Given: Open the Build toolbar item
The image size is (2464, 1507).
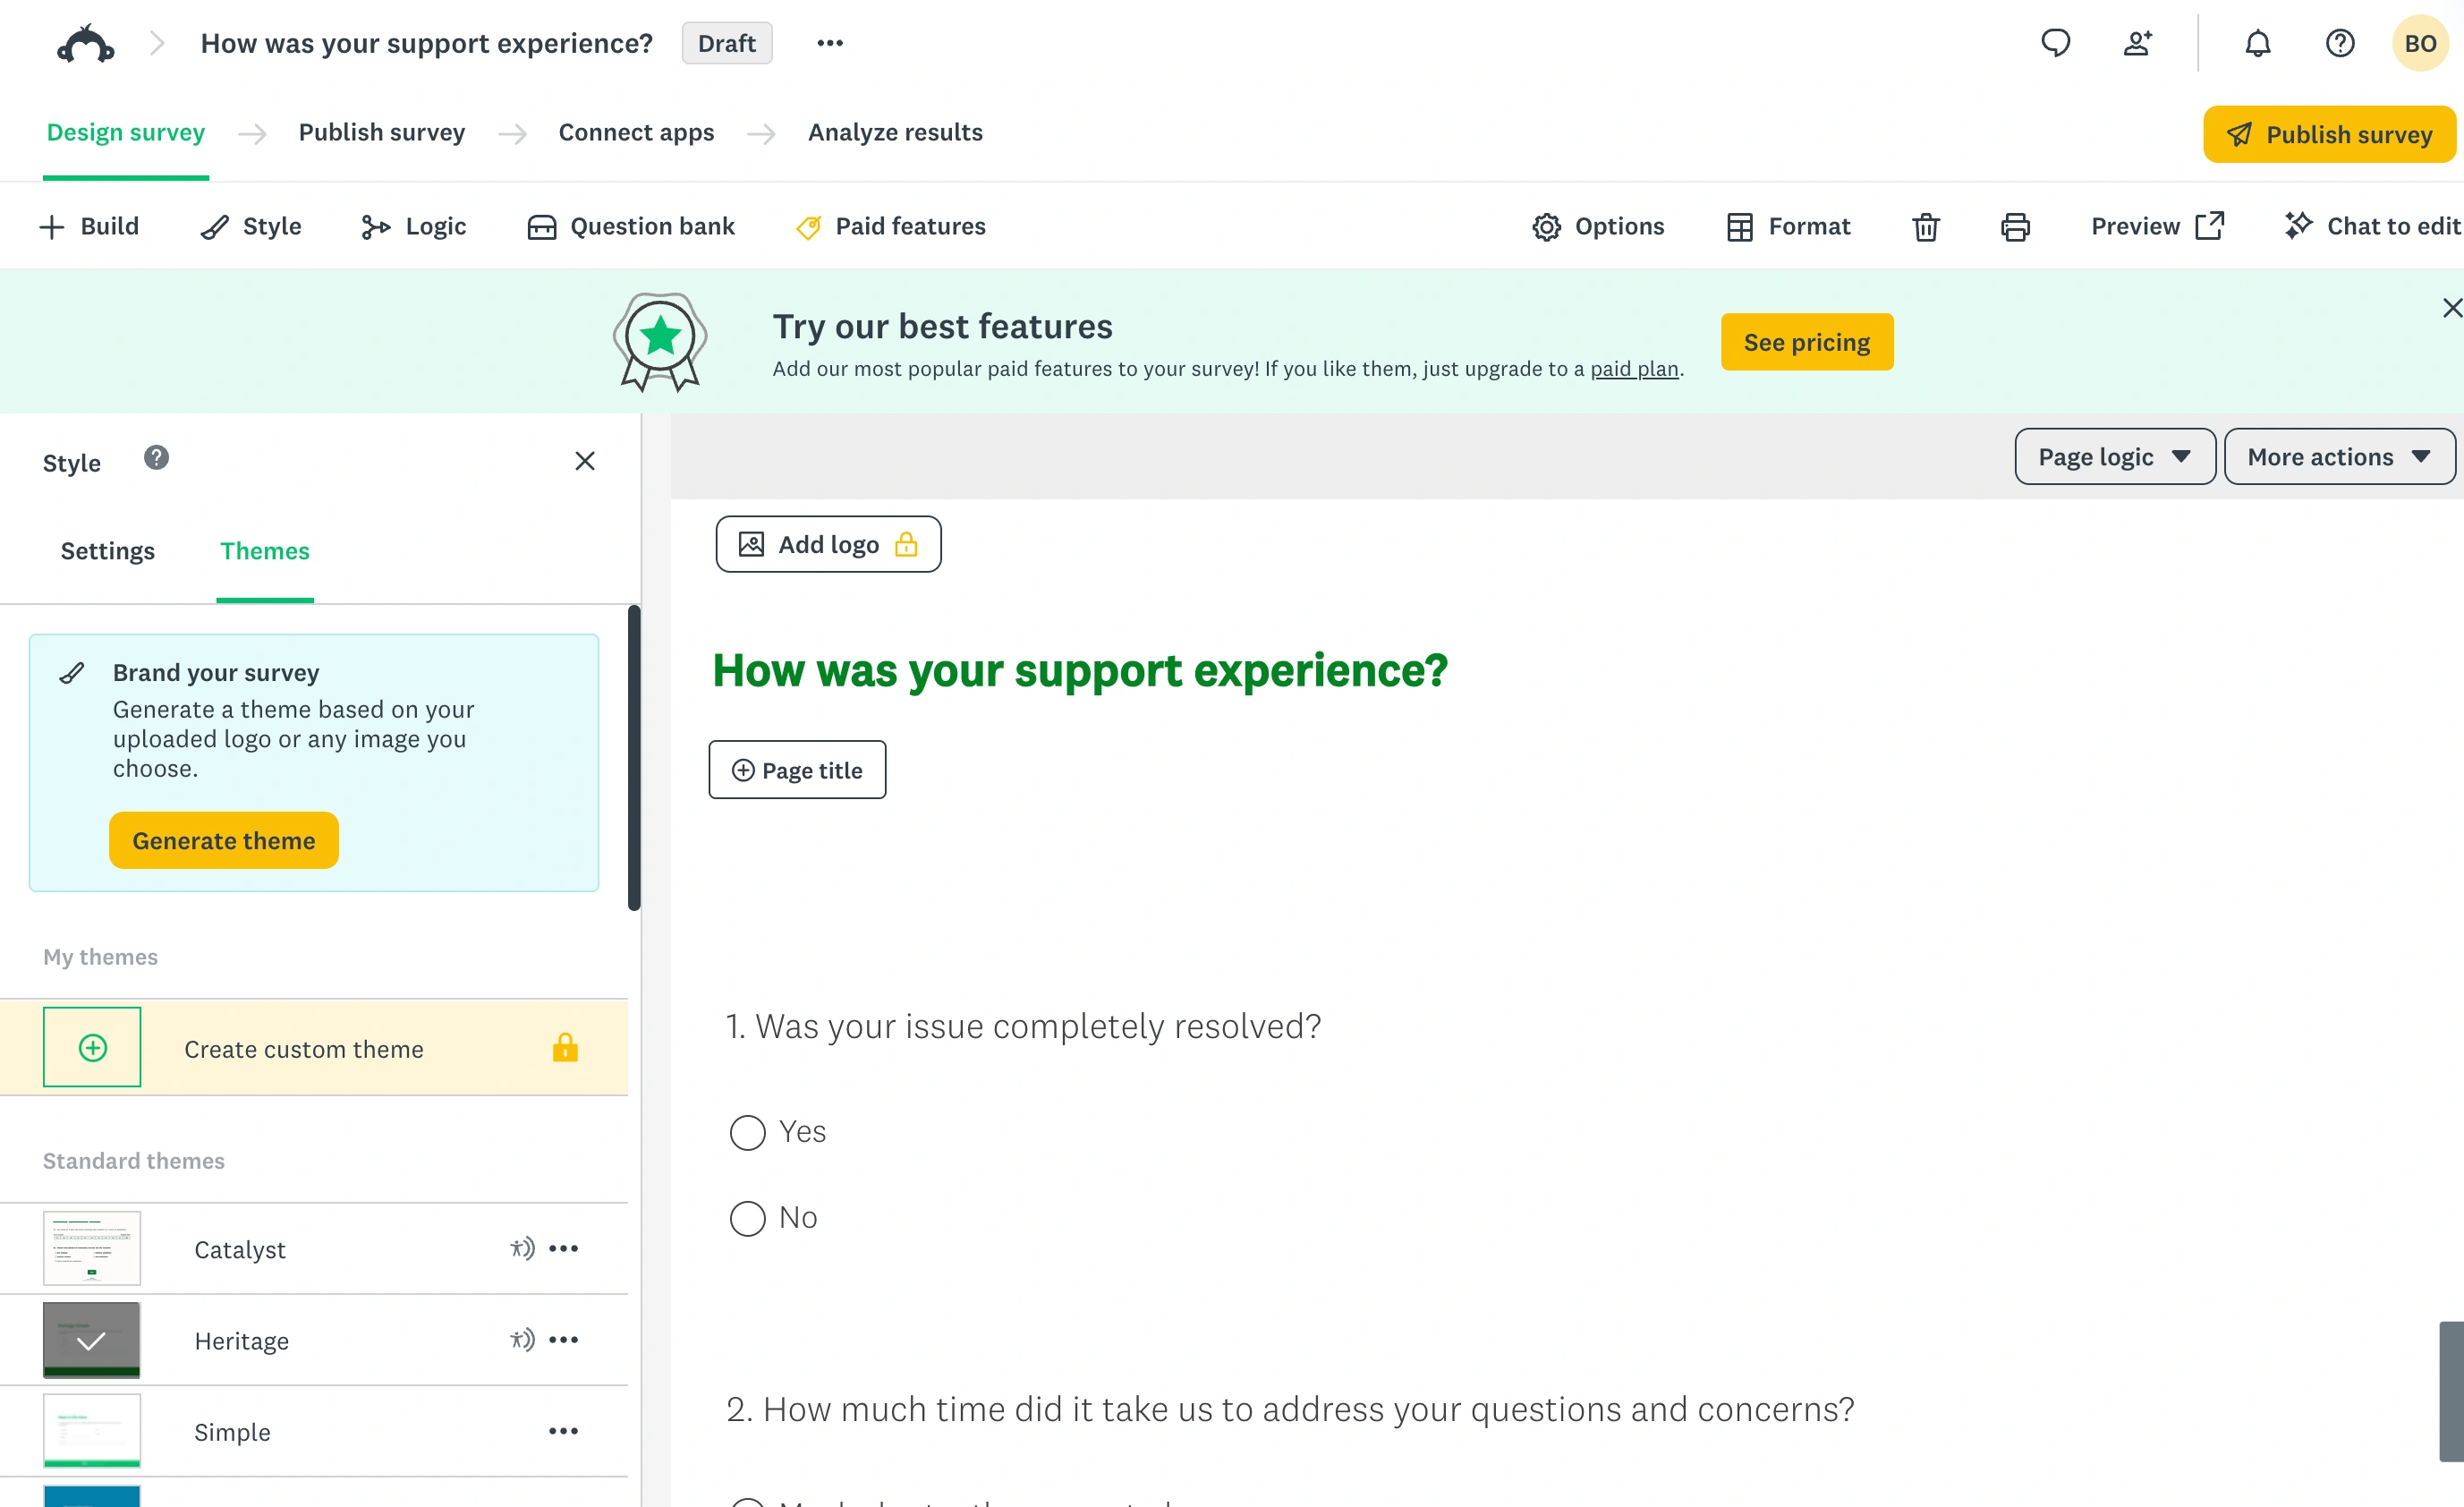Looking at the screenshot, I should coord(89,227).
